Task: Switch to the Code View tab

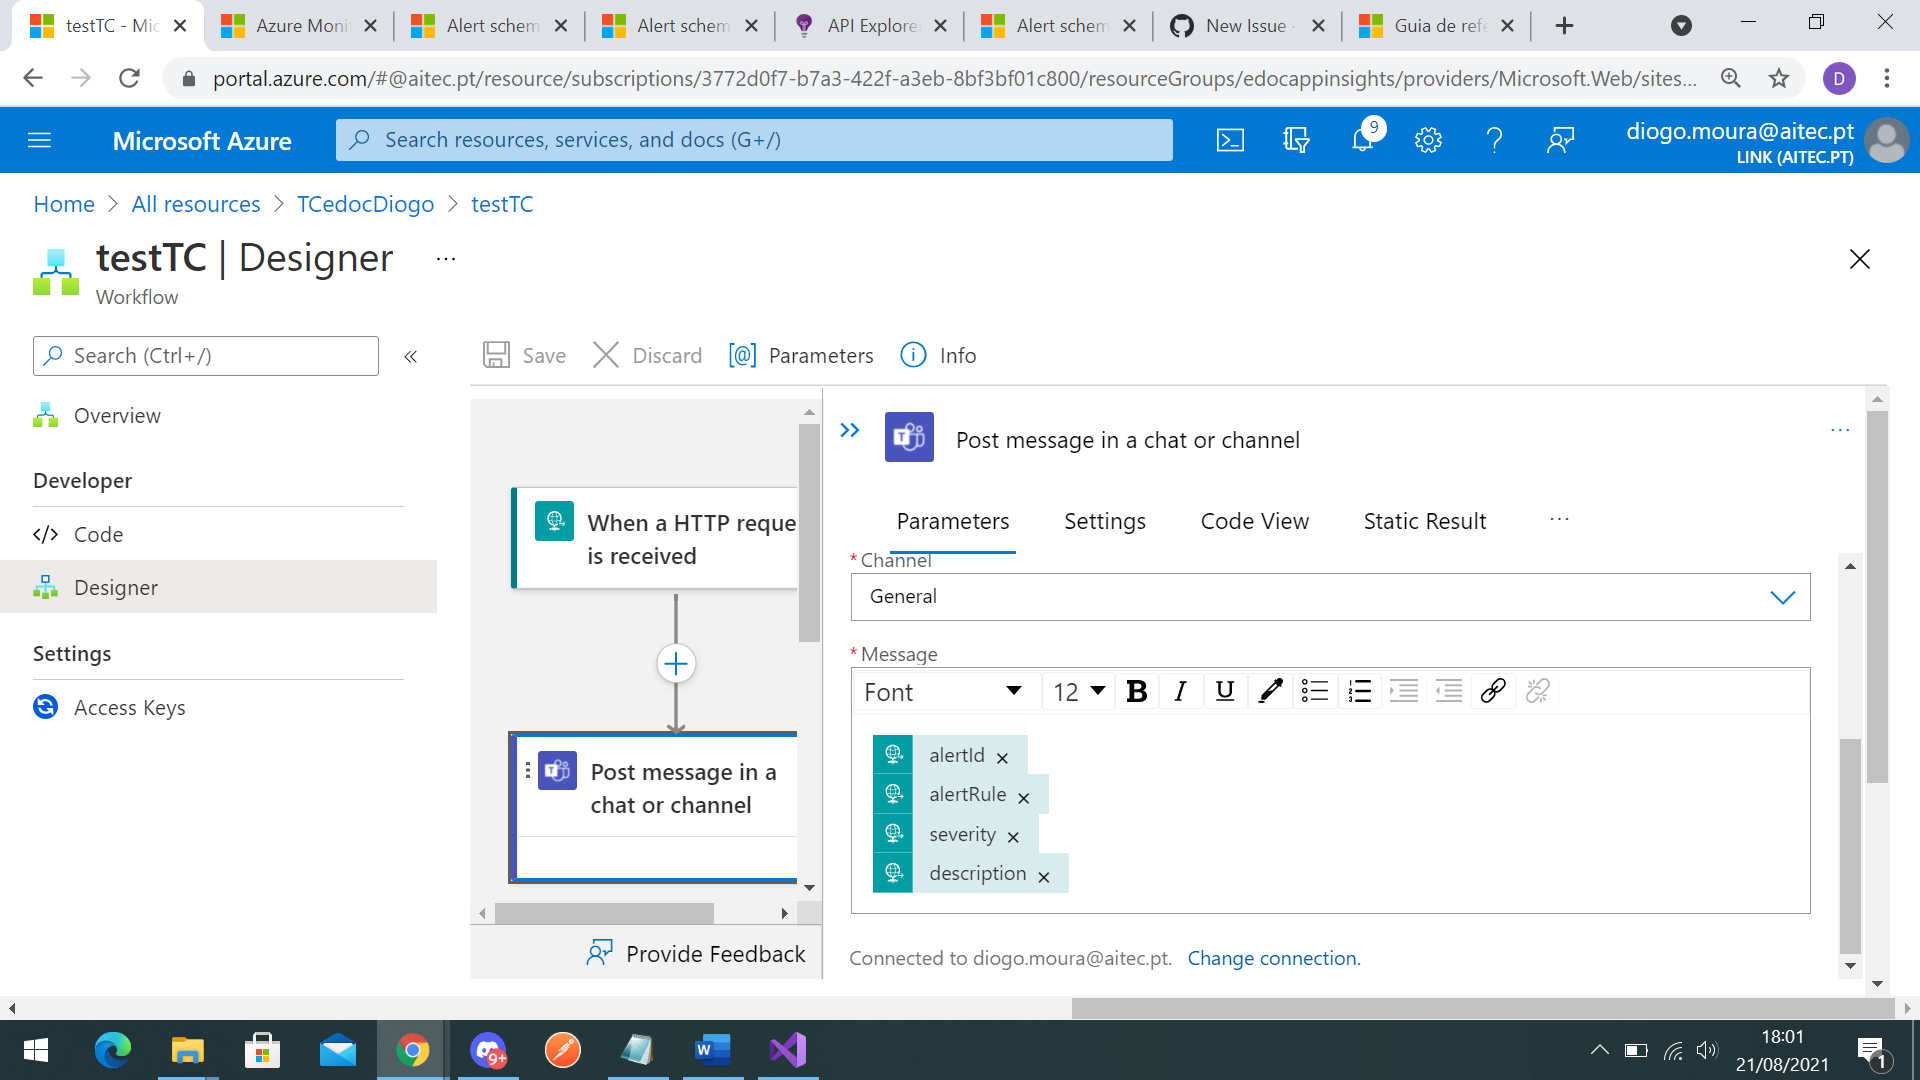Action: click(x=1254, y=521)
